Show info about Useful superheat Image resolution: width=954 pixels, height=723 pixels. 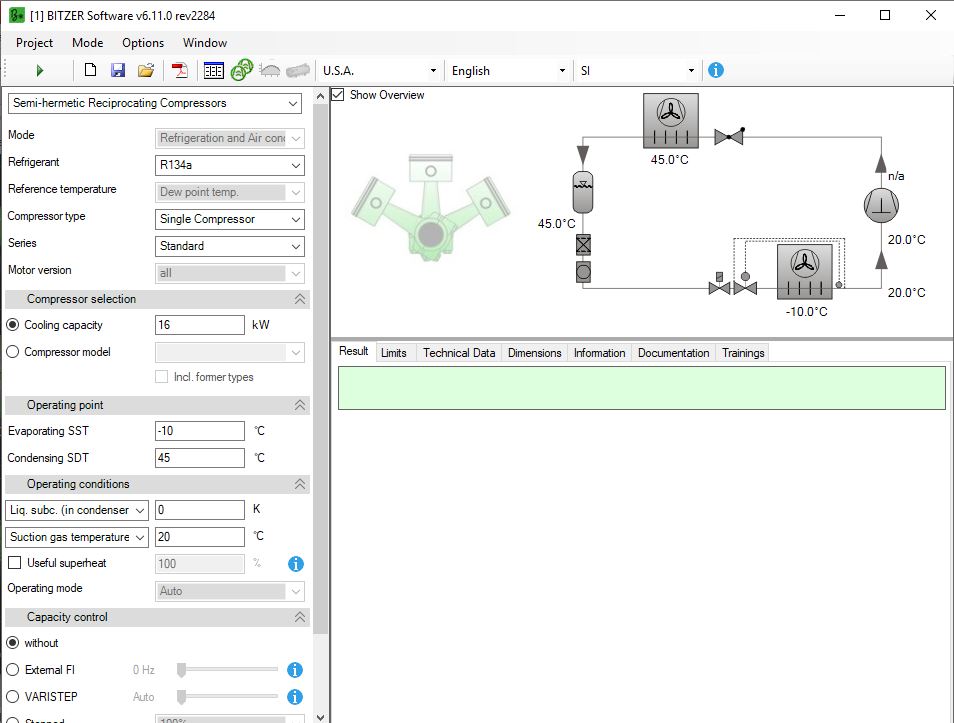(x=296, y=564)
